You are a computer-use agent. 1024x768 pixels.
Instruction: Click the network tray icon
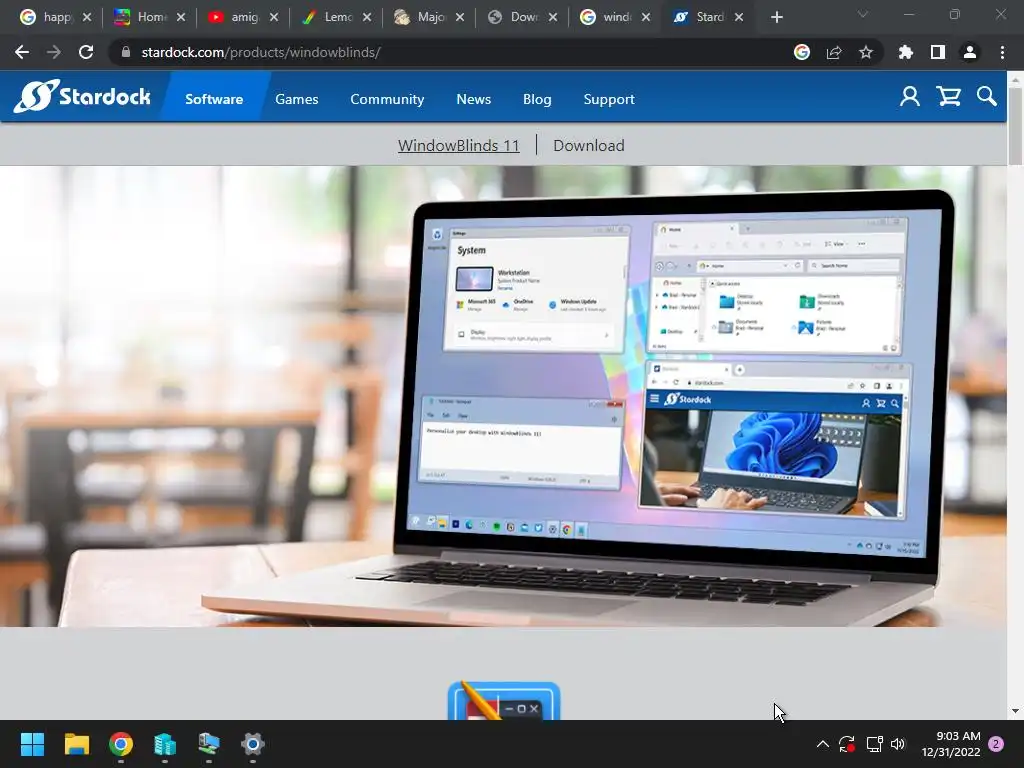tap(874, 744)
